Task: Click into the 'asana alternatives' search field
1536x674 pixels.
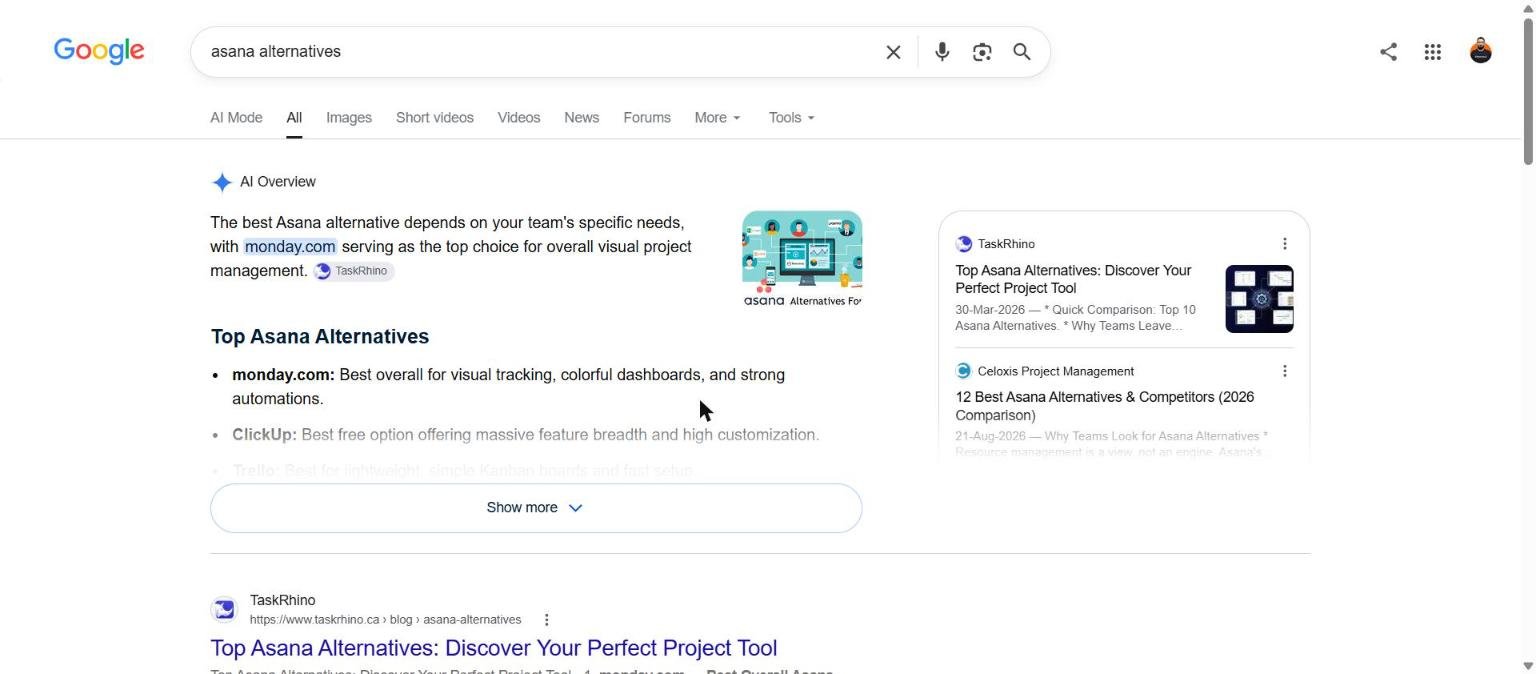Action: 540,52
